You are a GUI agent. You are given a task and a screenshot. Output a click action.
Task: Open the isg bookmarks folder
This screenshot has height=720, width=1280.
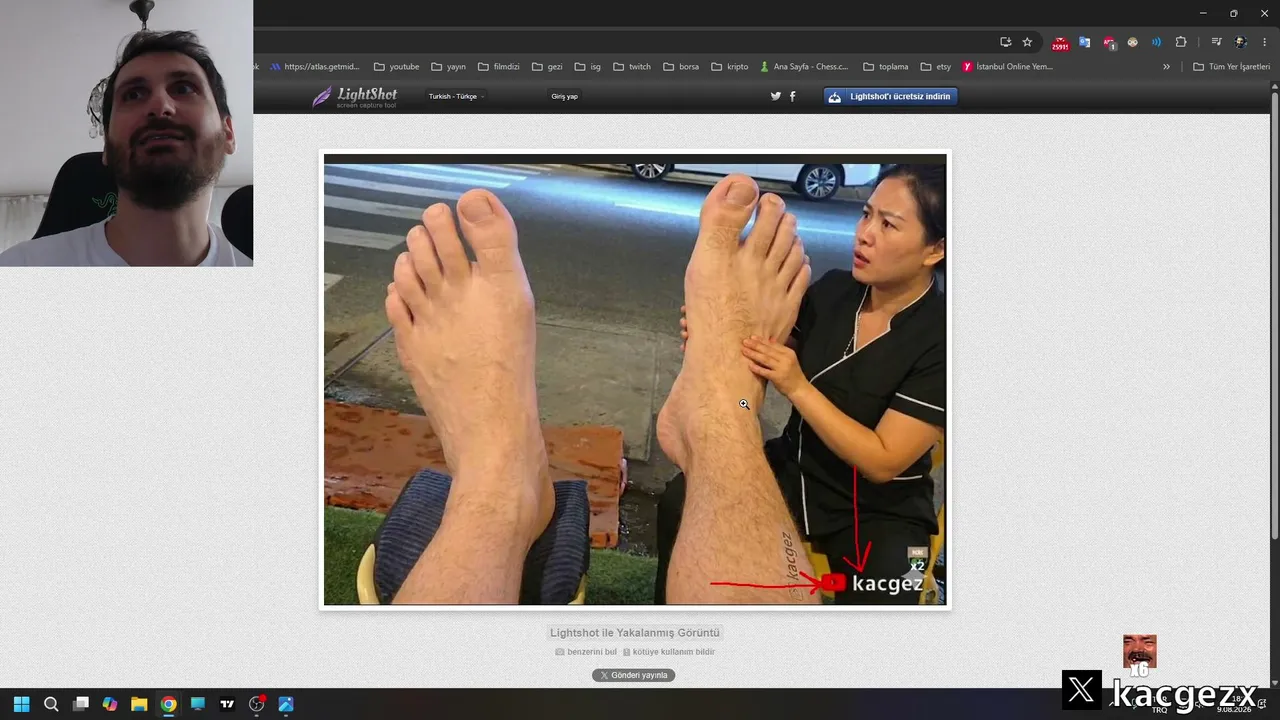(587, 67)
